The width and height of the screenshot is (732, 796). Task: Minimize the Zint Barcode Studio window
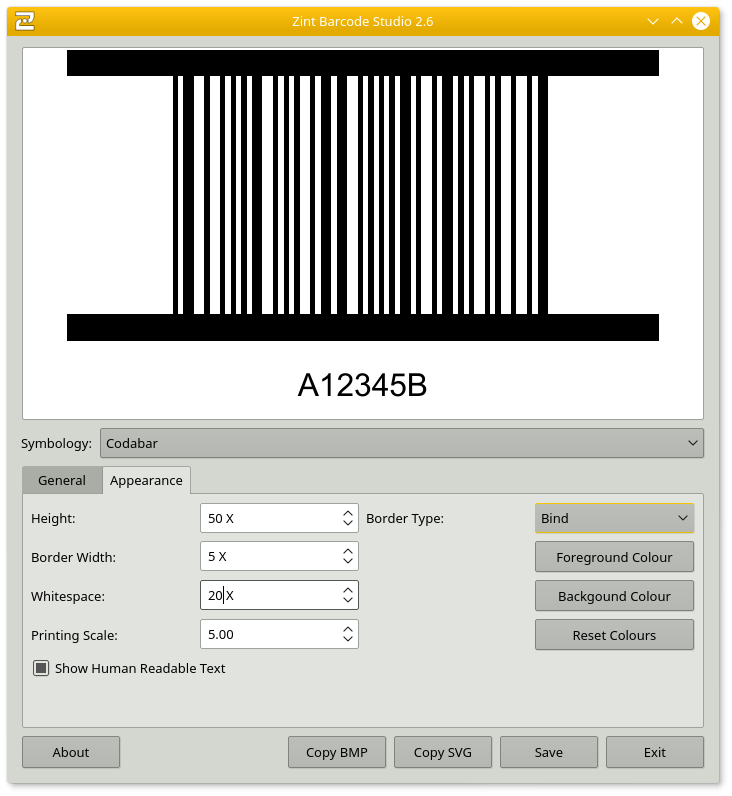click(x=653, y=21)
